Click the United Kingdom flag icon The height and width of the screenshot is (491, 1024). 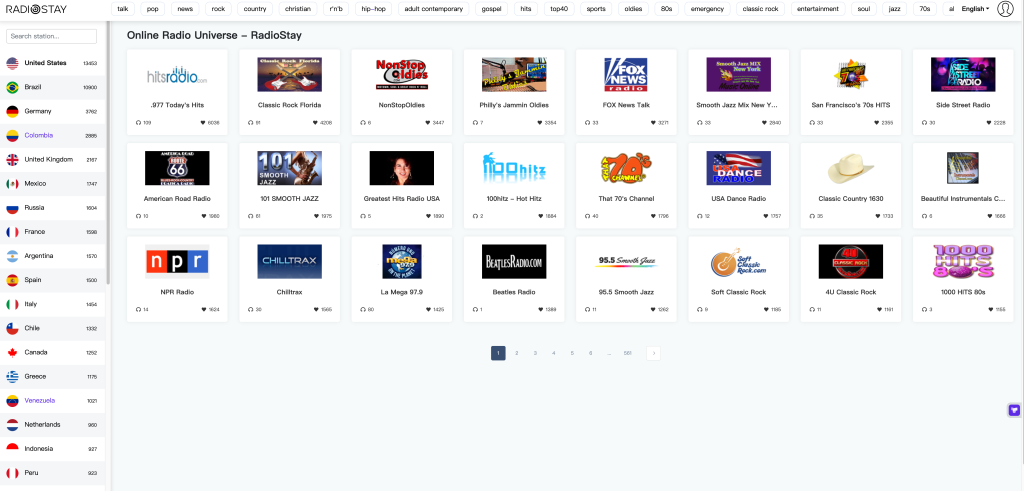click(12, 159)
